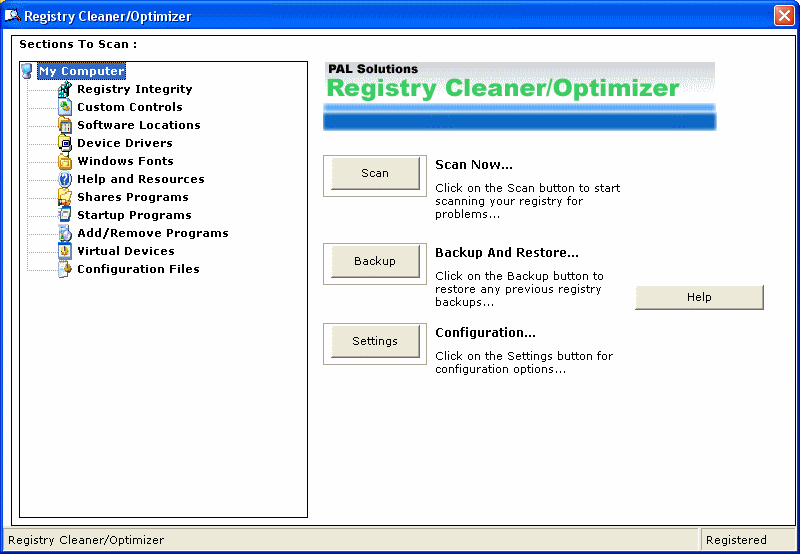
Task: Click the Registered status bar entry
Action: click(x=736, y=540)
